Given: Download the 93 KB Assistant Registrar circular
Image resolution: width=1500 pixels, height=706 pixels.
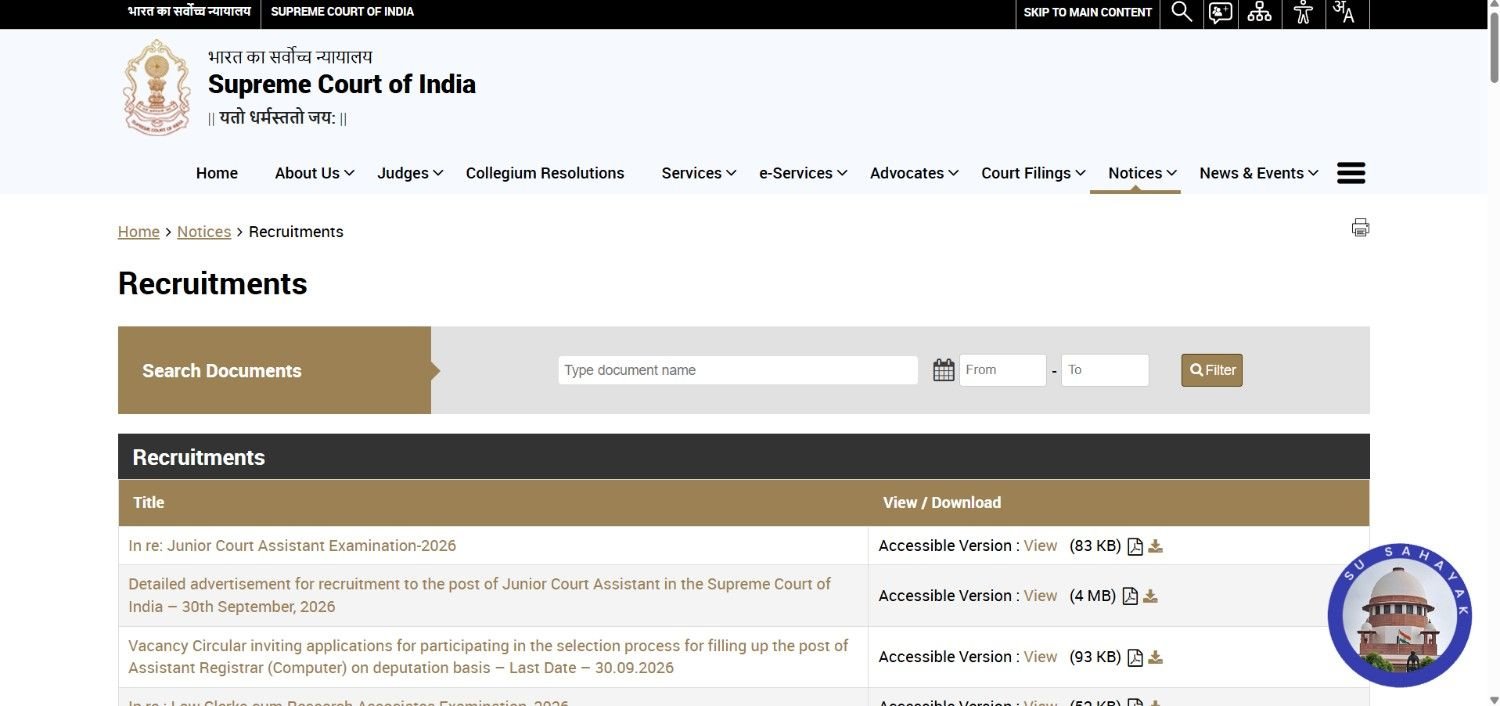Looking at the screenshot, I should [x=1156, y=657].
